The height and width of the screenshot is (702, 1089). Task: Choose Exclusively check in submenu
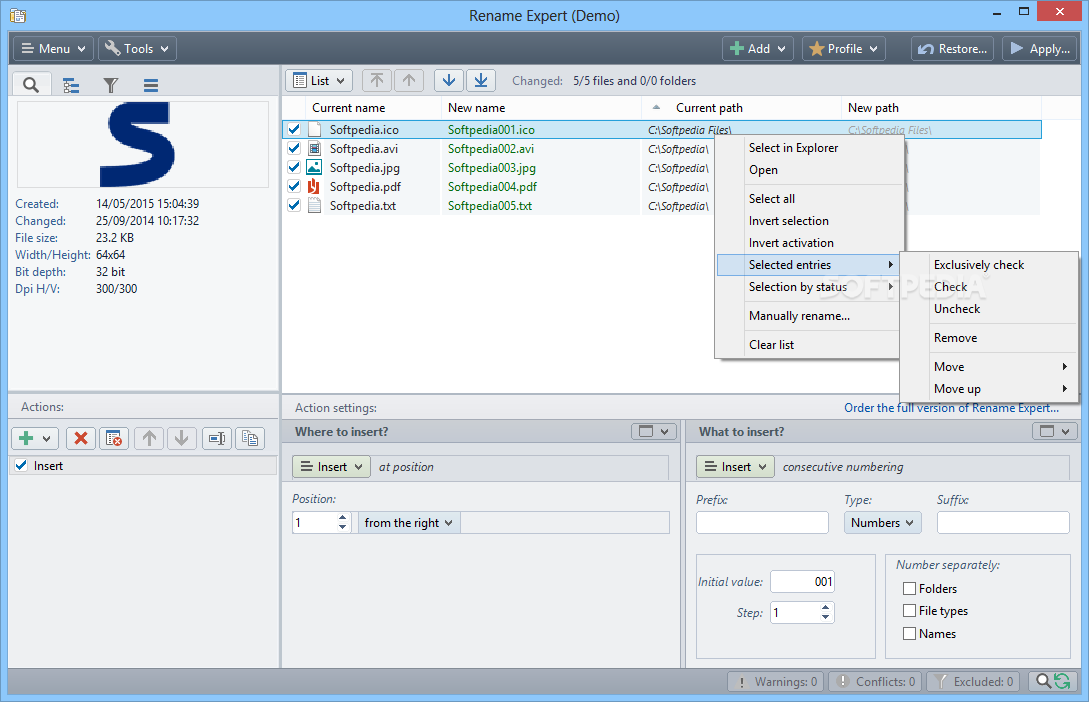point(979,265)
